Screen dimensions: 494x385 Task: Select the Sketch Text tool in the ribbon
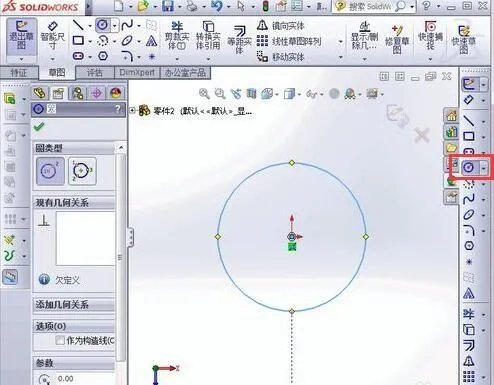151,41
